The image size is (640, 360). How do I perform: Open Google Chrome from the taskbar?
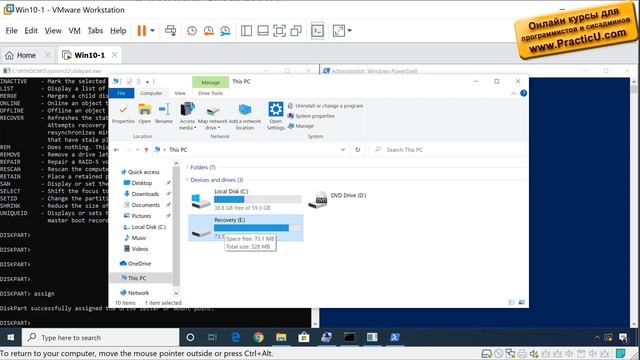(x=258, y=338)
